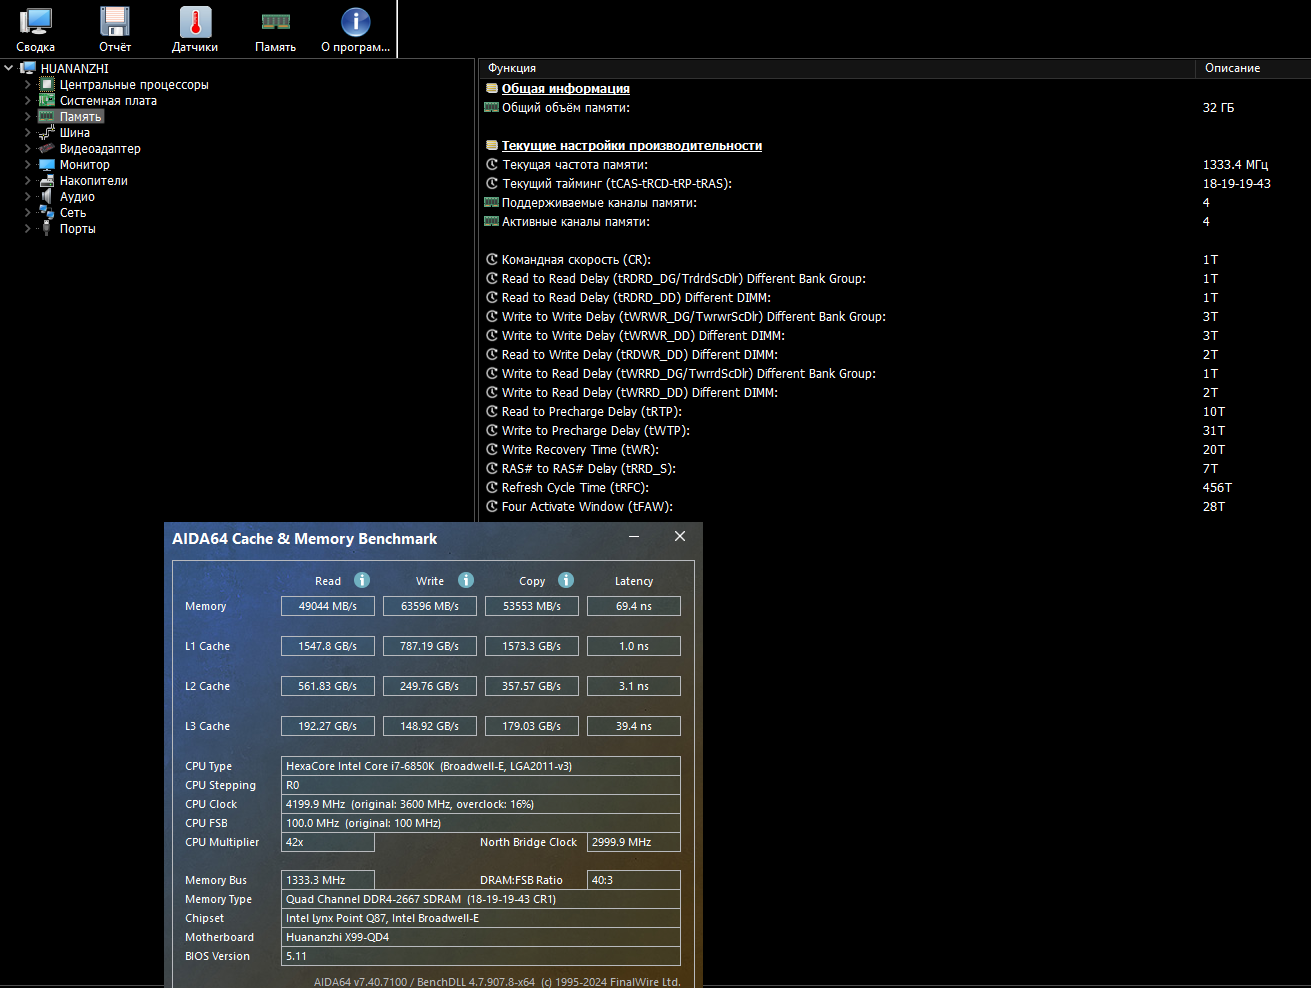1311x988 pixels.
Task: Expand the Сеть tree node
Action: coord(28,213)
